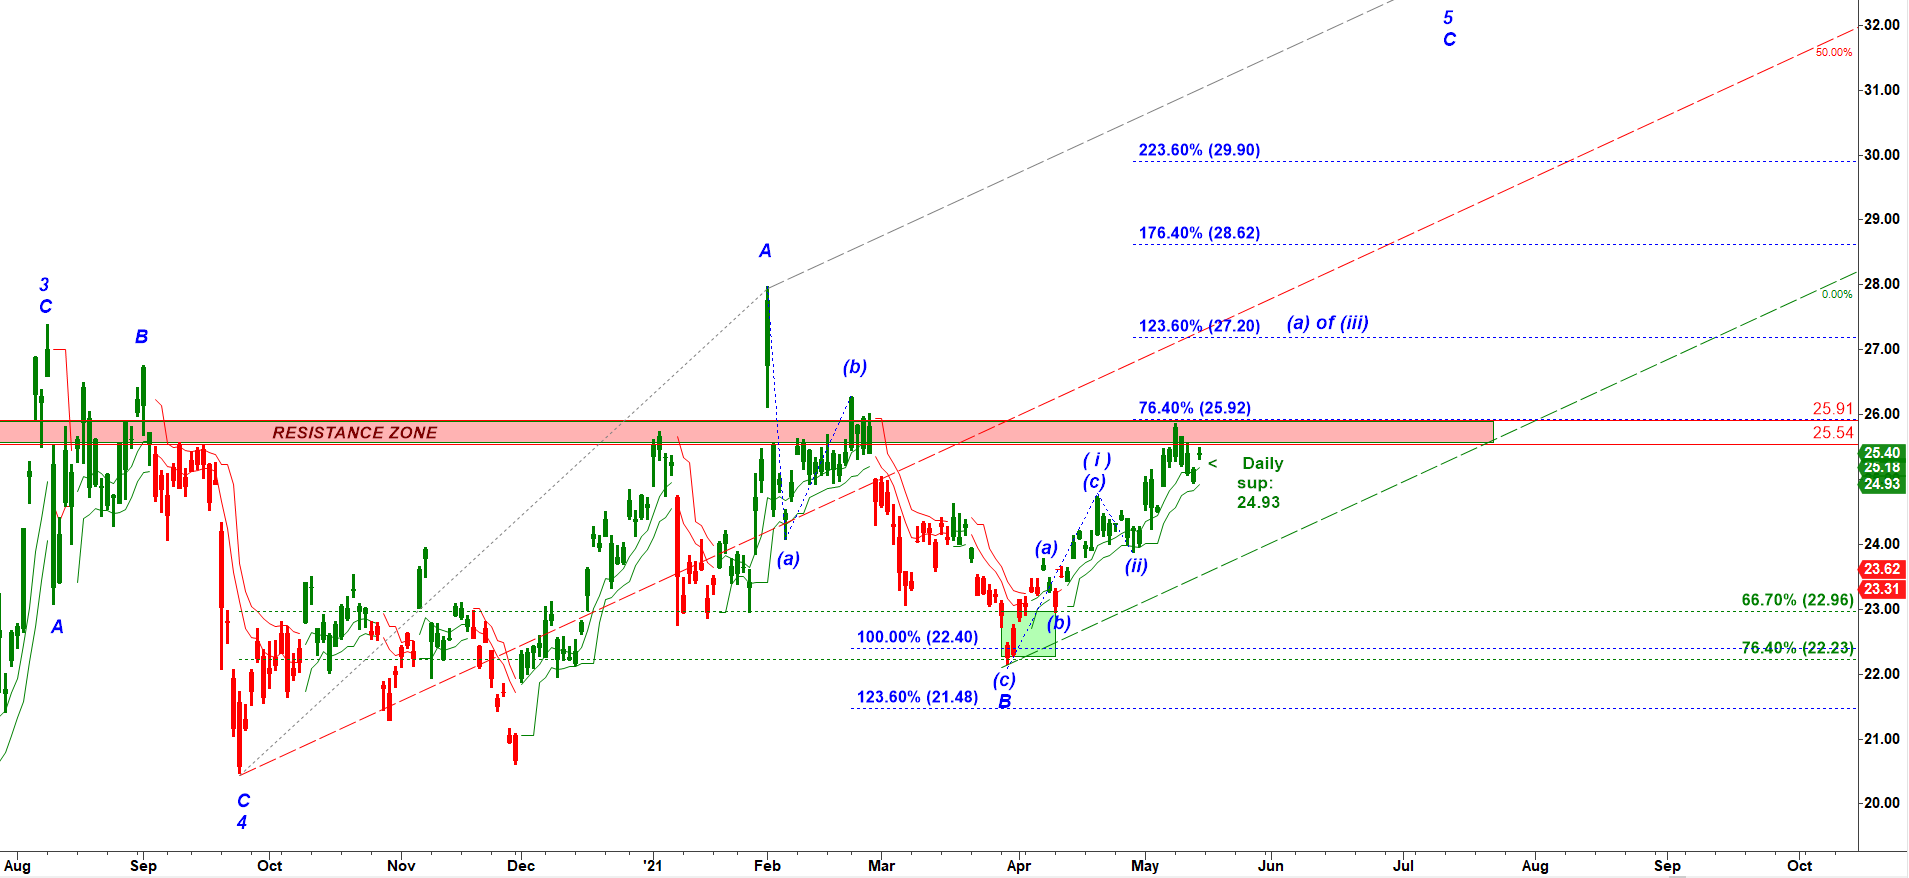Click the Daily sup: 24.93 note
Screen dimensions: 1909x878
click(x=1259, y=483)
